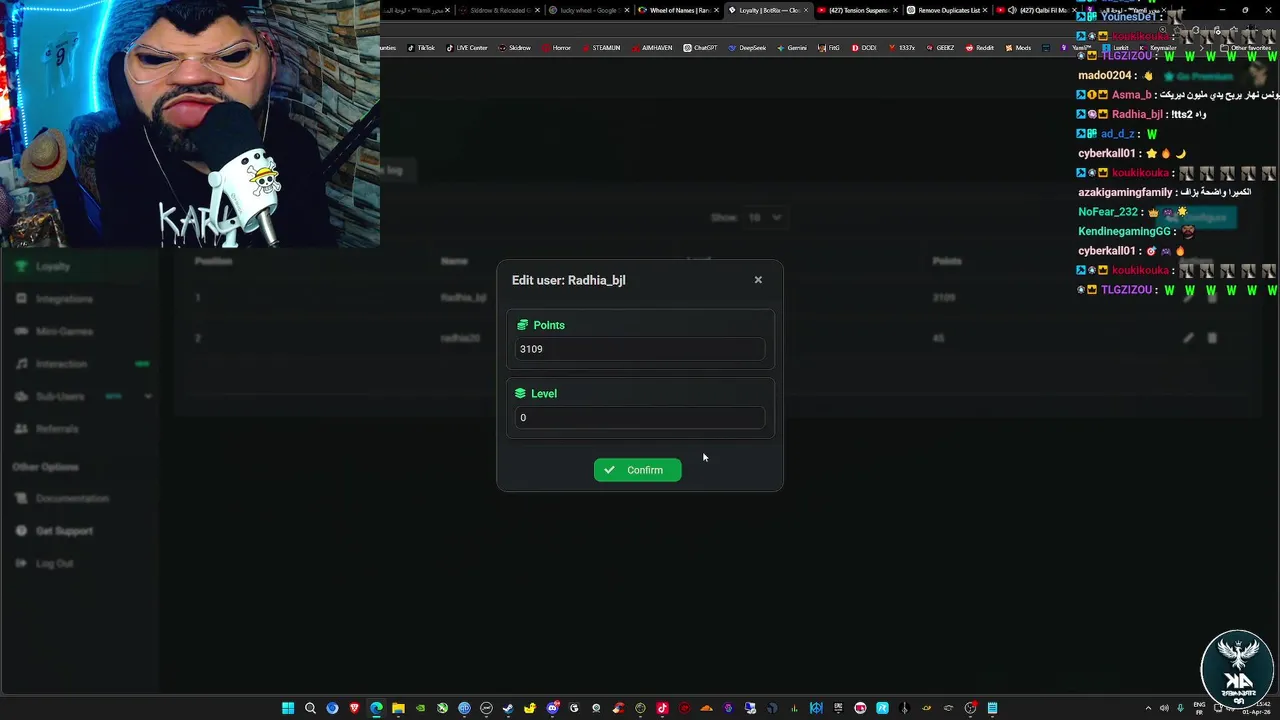Click the Position column header
The width and height of the screenshot is (1280, 720).
[x=213, y=261]
